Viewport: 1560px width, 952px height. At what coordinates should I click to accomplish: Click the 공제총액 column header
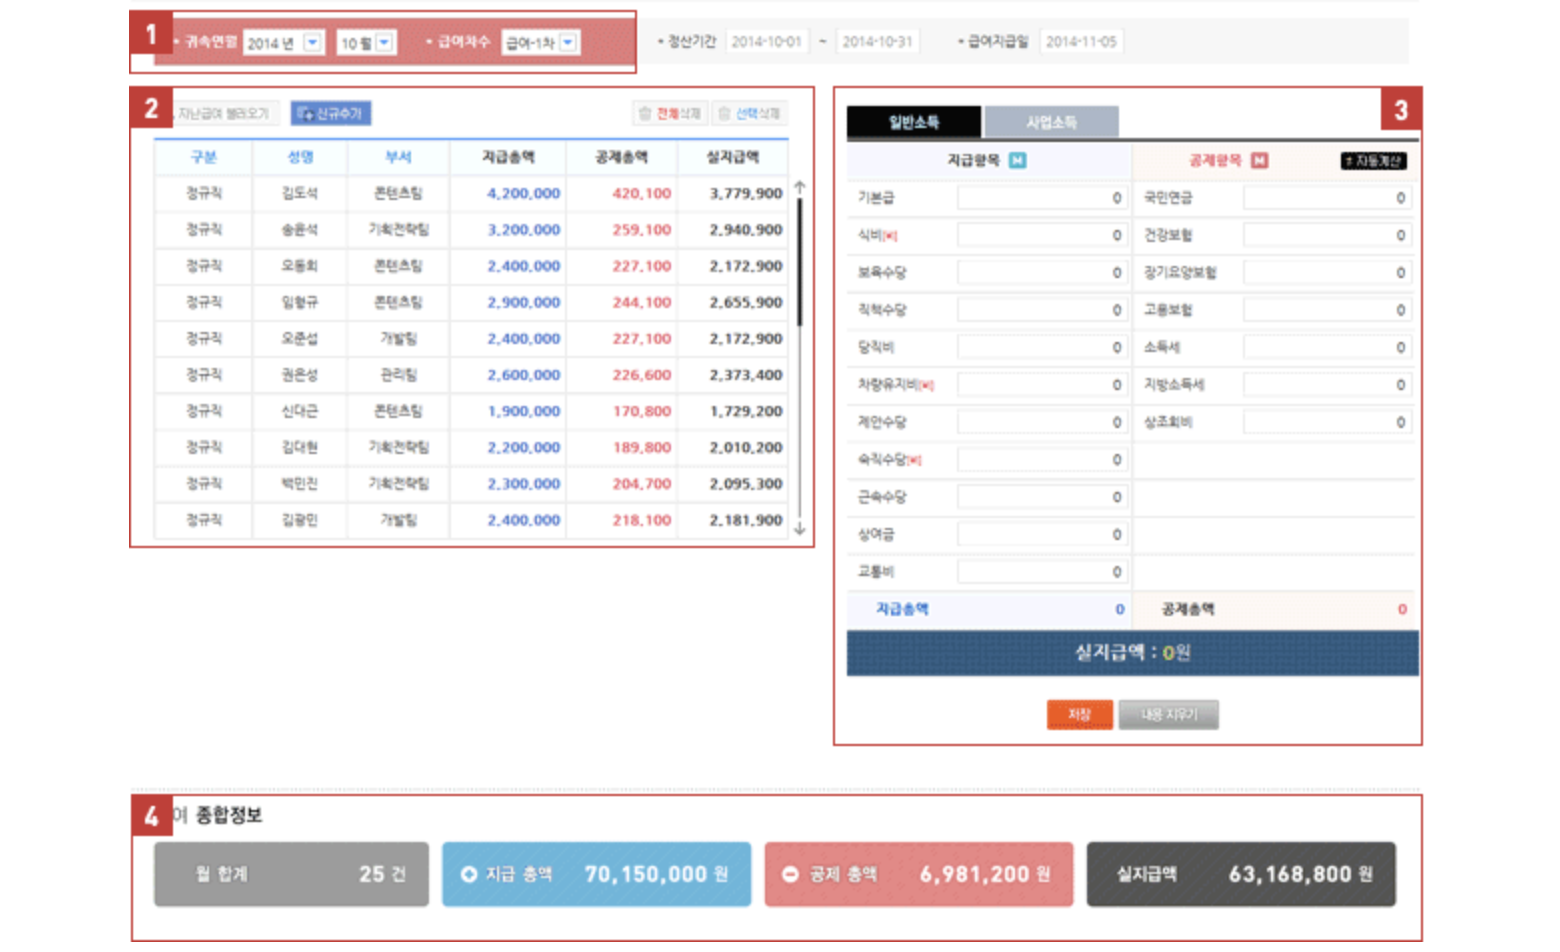click(621, 157)
